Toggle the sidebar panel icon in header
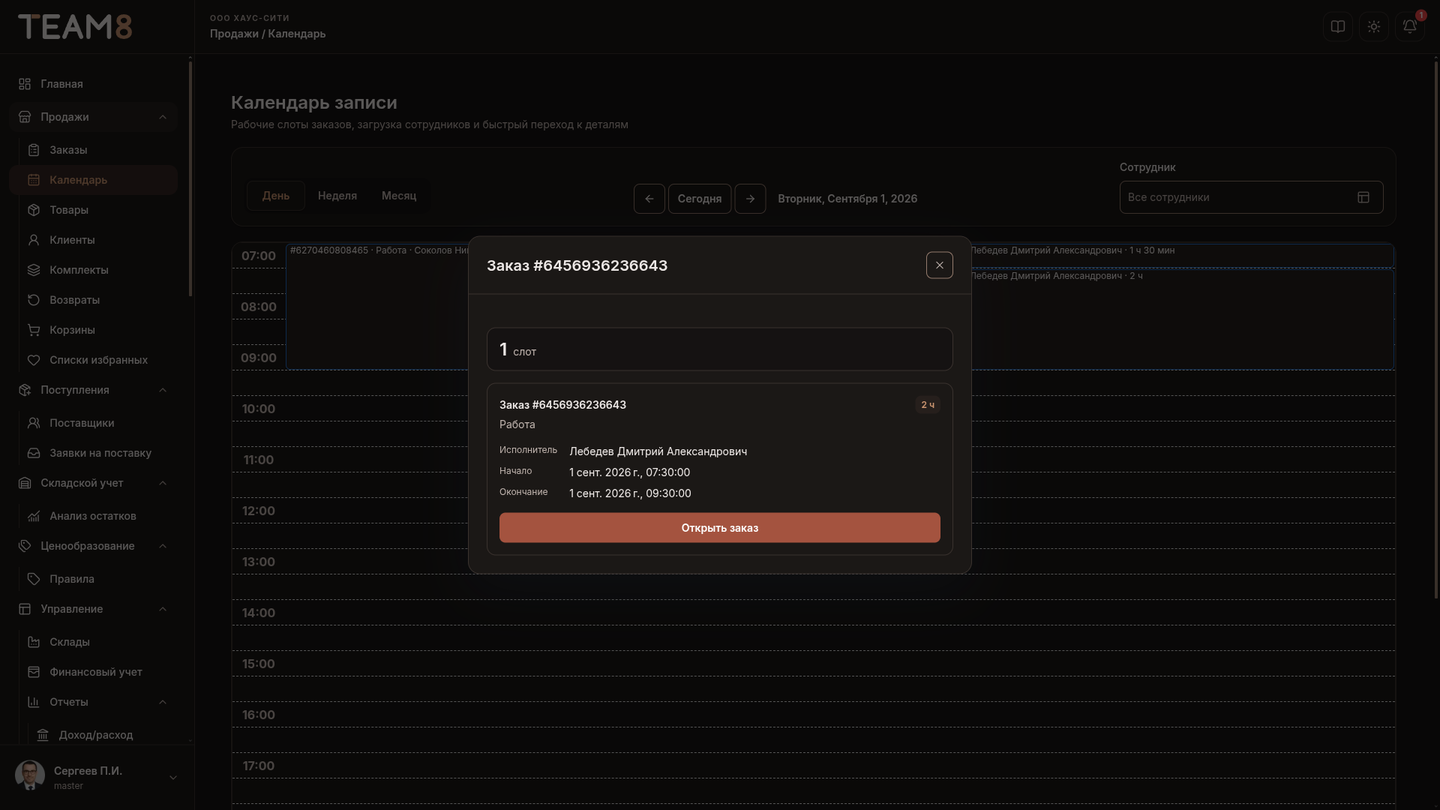 click(x=1338, y=26)
